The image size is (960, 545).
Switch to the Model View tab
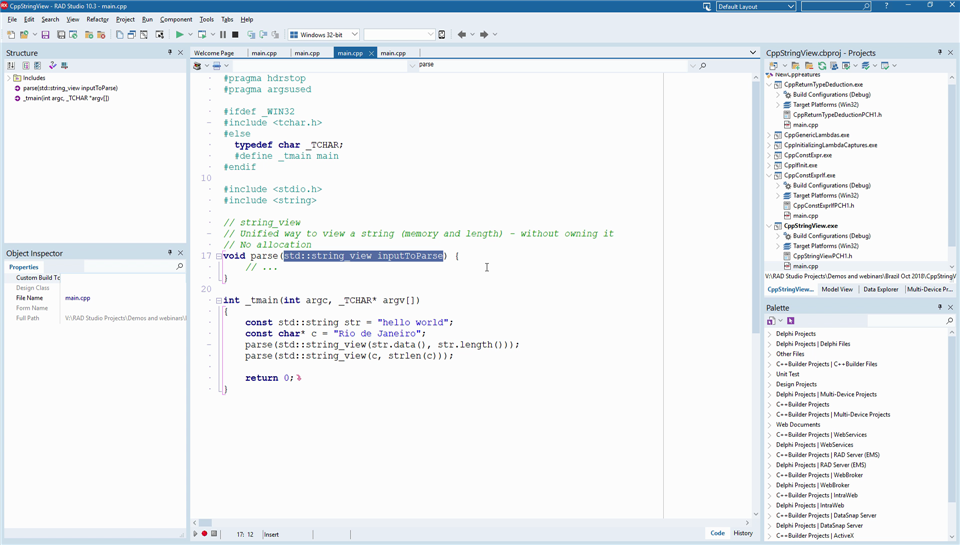click(x=837, y=289)
